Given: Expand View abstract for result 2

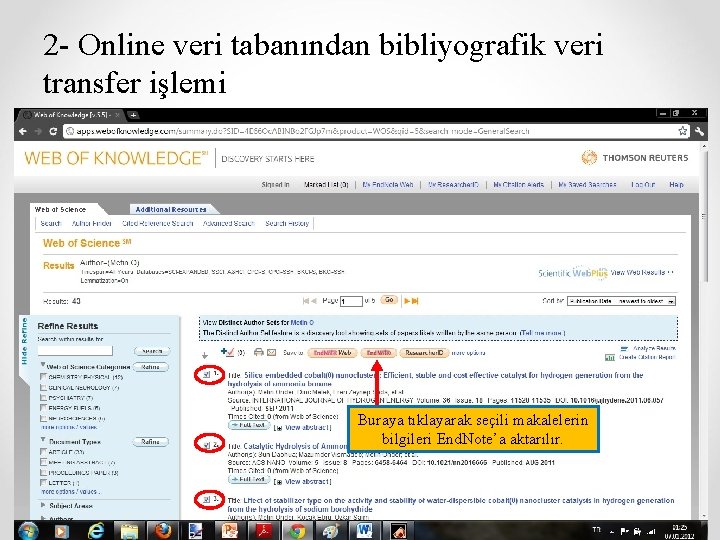Looking at the screenshot, I should 303,482.
